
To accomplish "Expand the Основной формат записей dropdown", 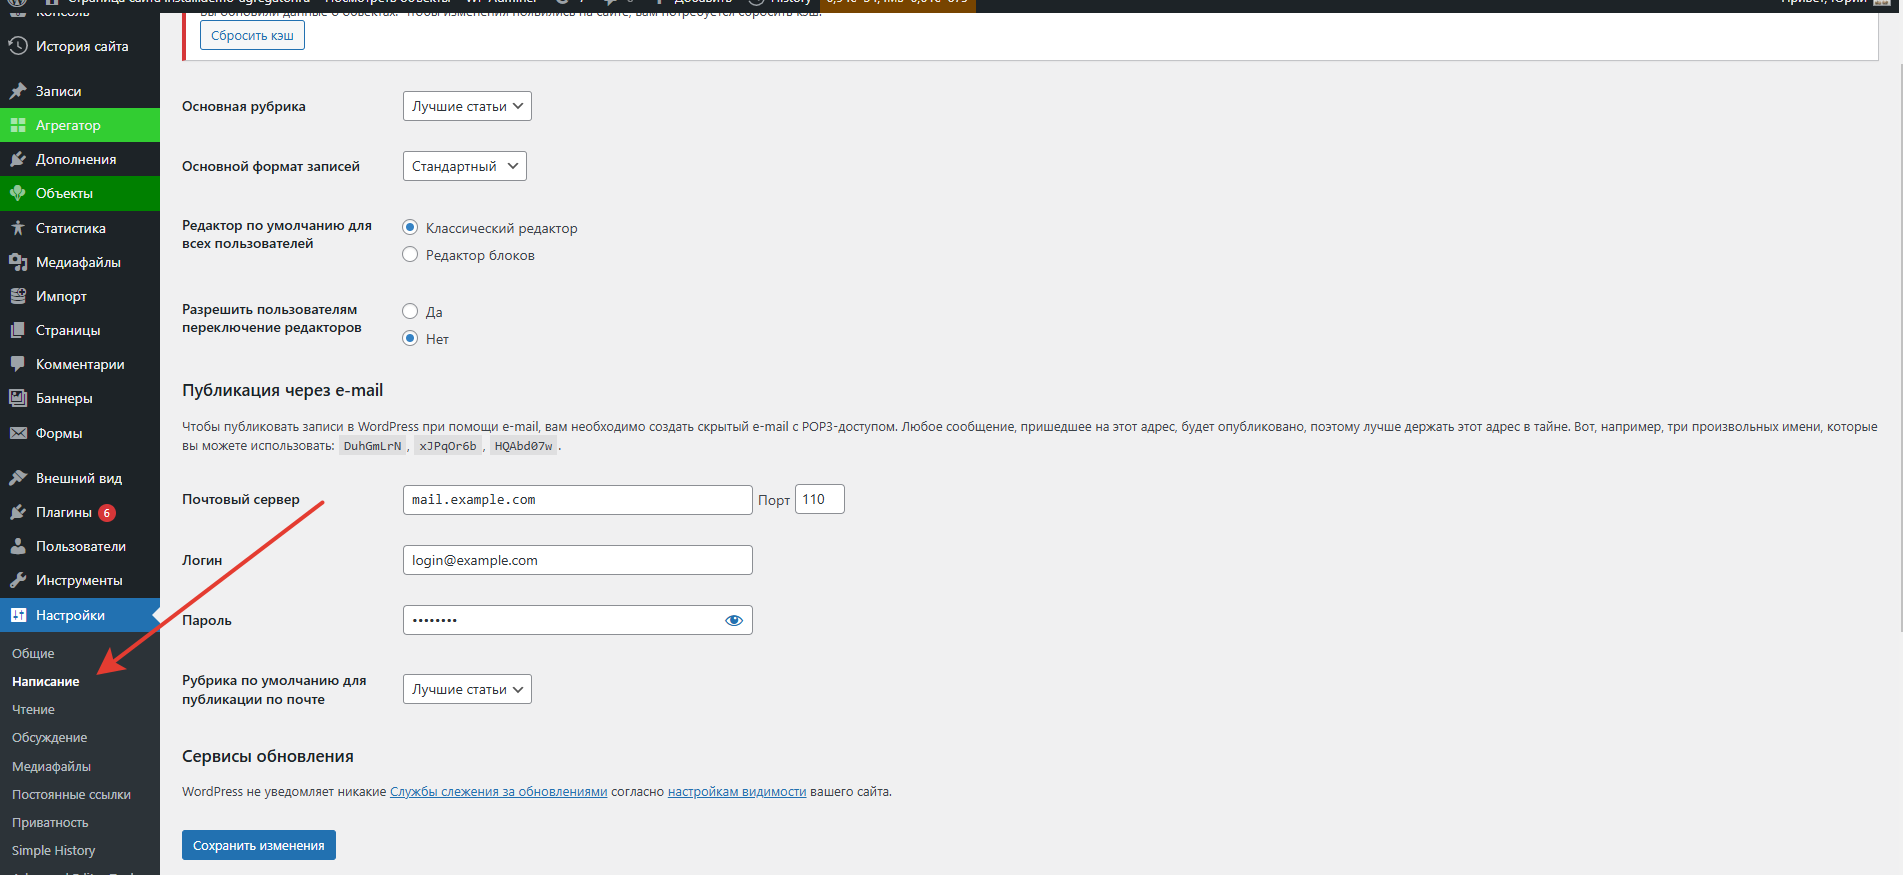I will 464,166.
